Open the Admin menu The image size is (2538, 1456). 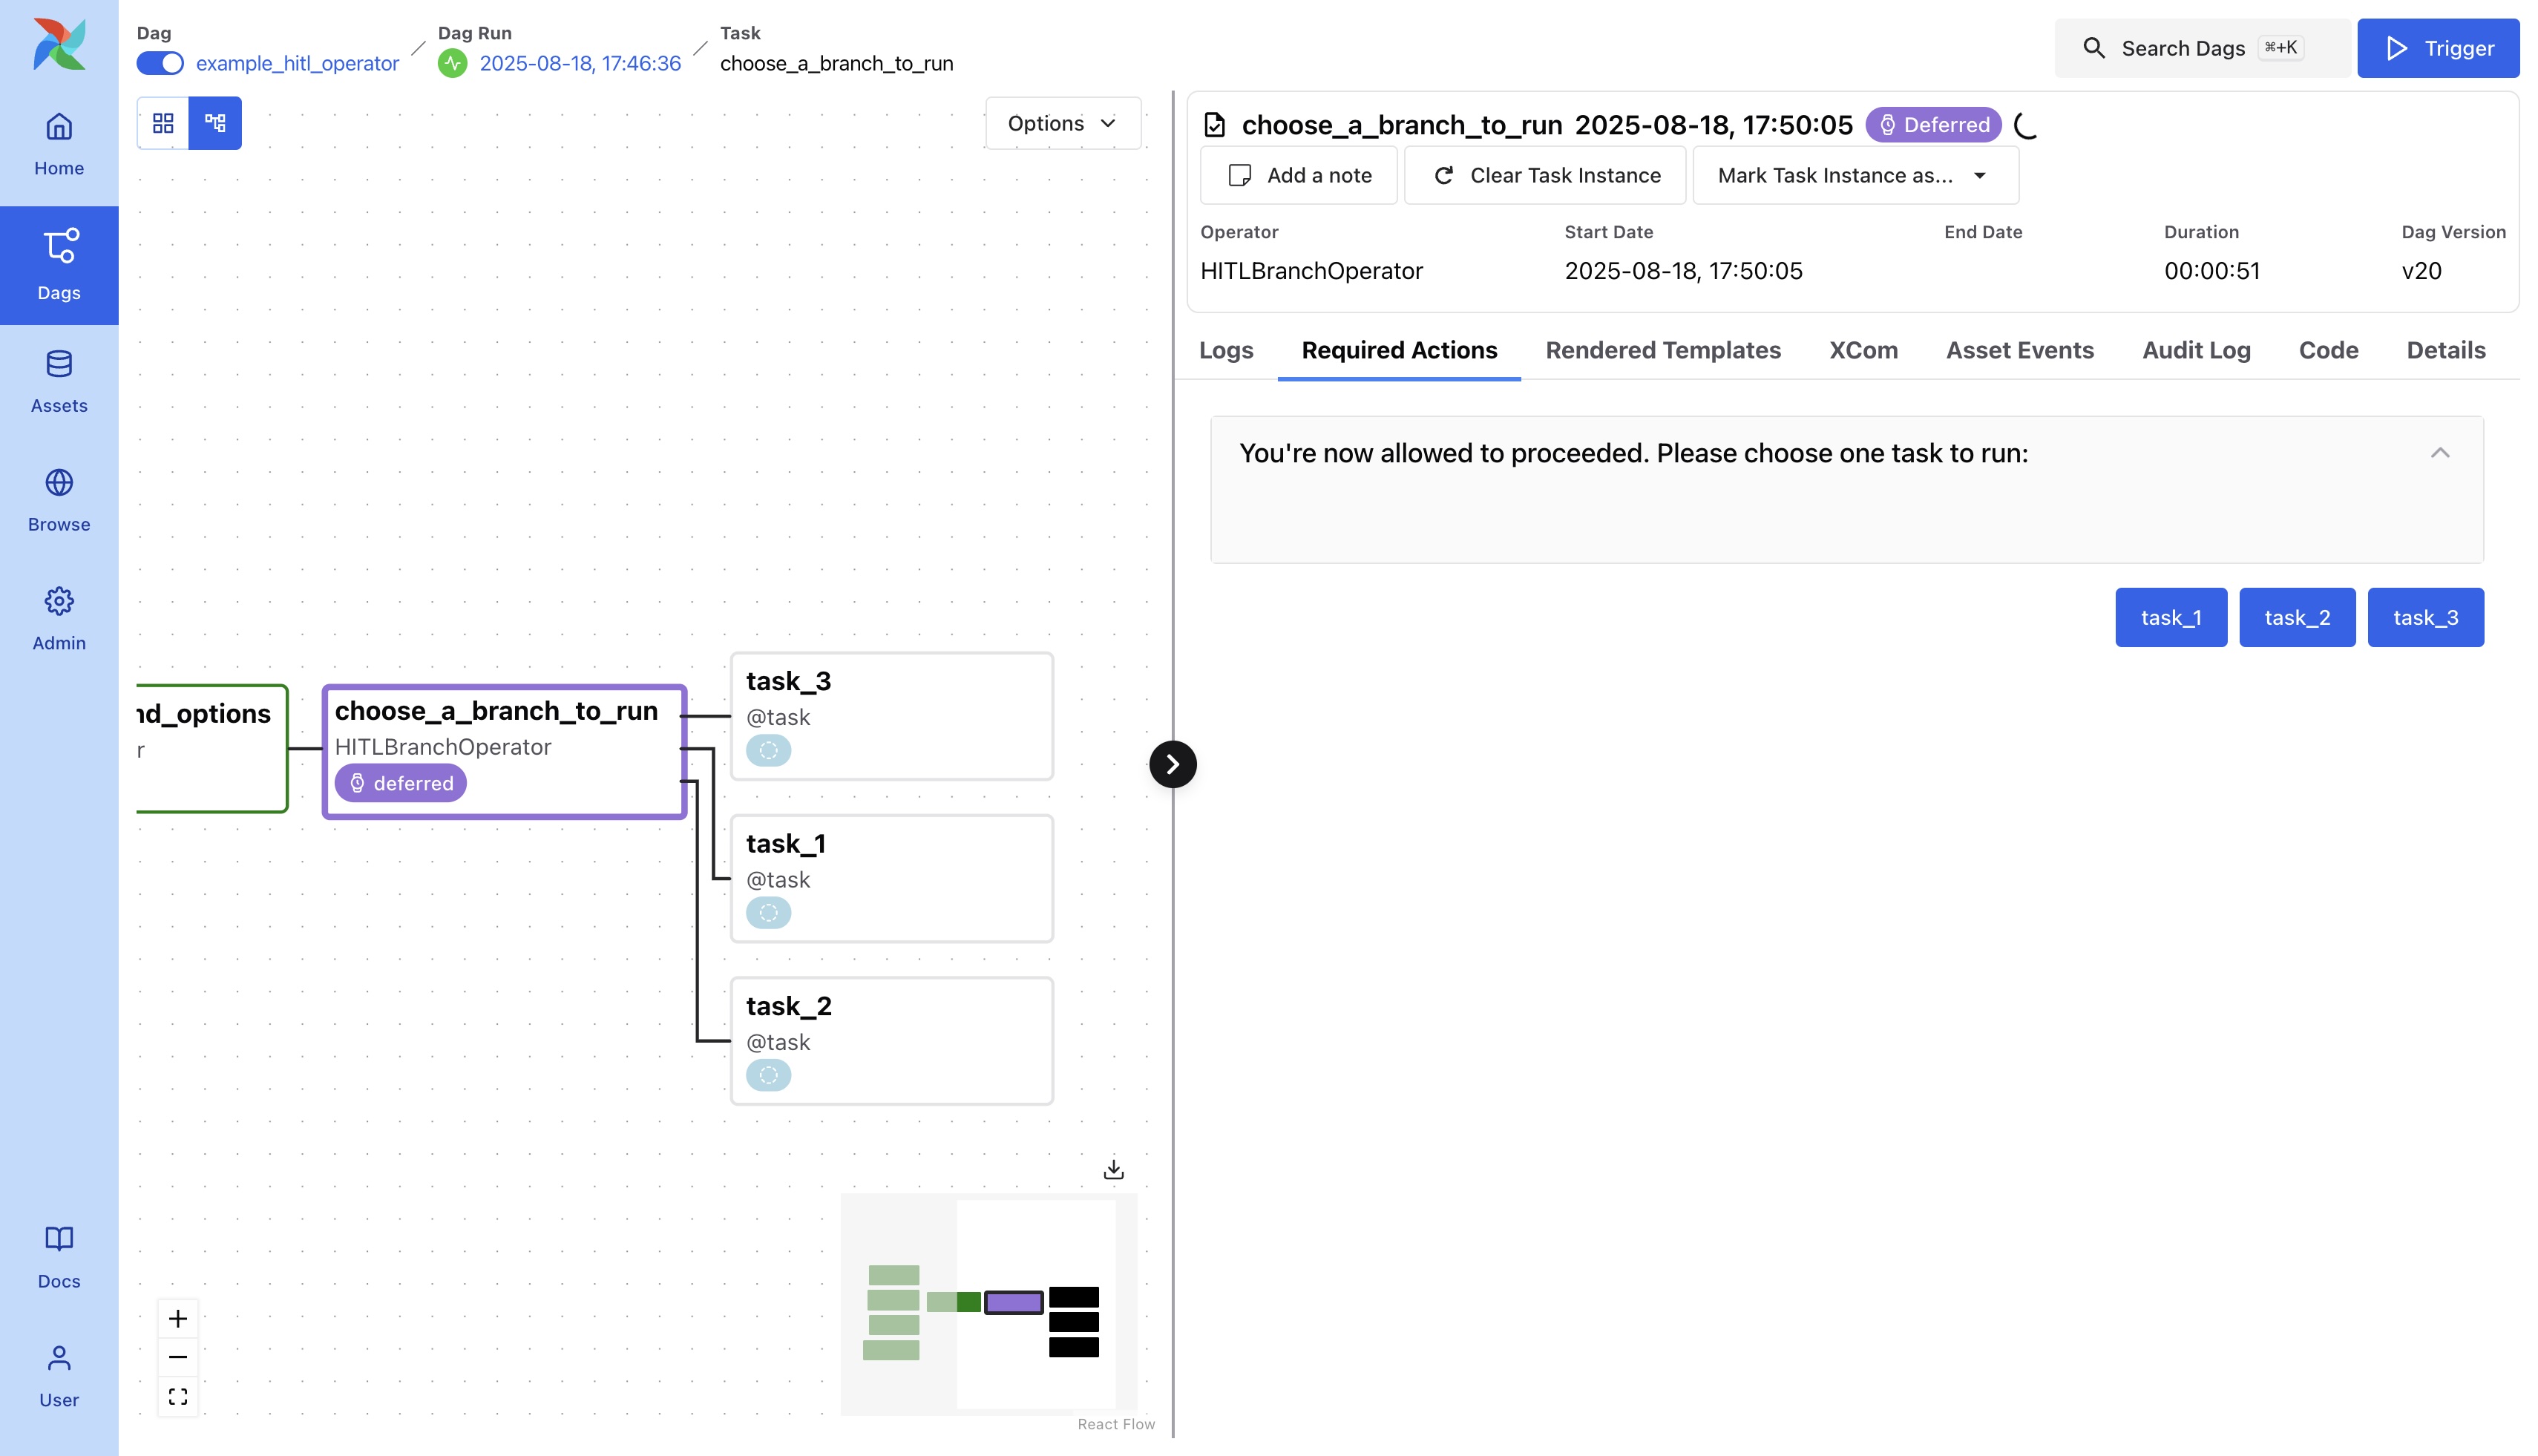[x=59, y=619]
